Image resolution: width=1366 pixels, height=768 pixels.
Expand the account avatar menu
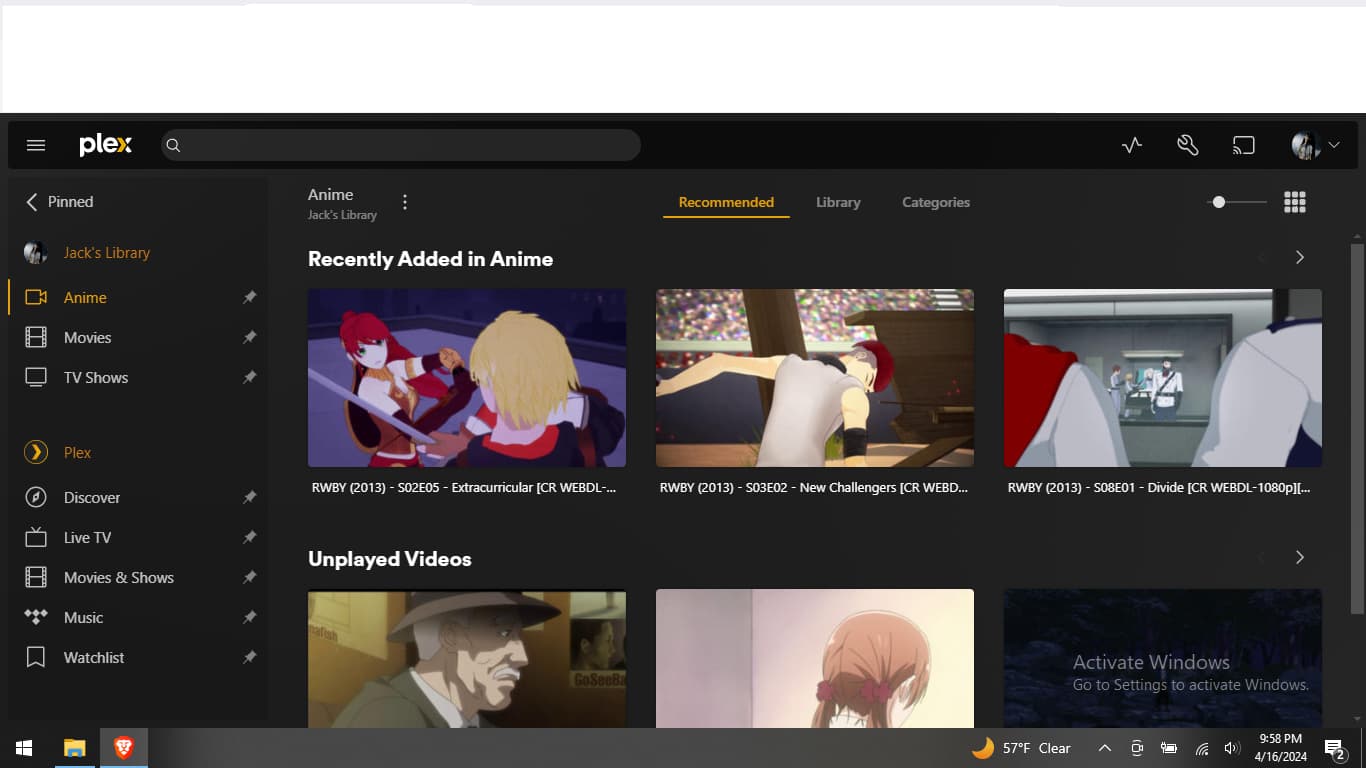coord(1315,145)
